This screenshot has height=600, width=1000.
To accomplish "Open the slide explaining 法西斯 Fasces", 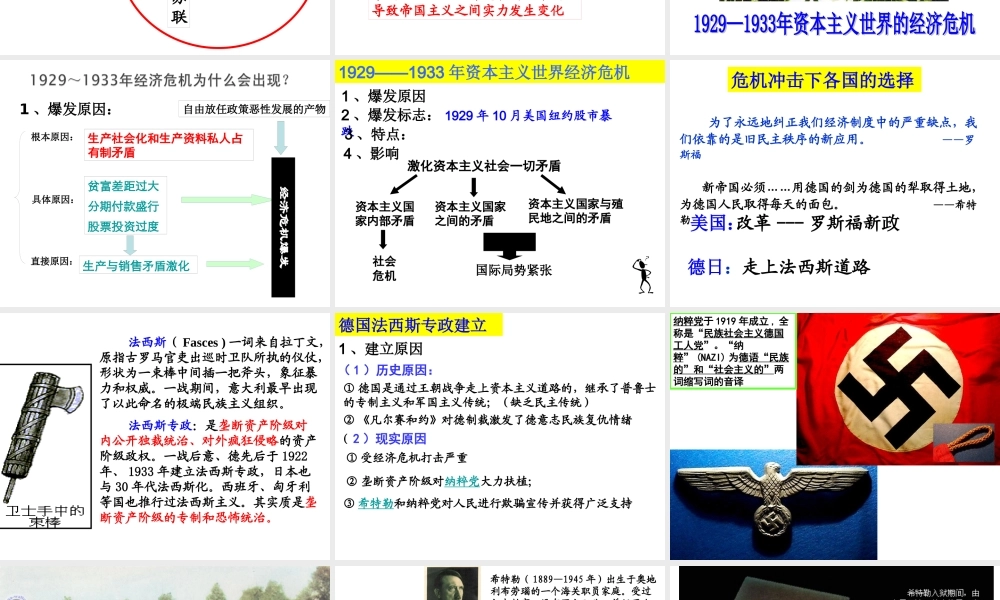I will [165, 436].
